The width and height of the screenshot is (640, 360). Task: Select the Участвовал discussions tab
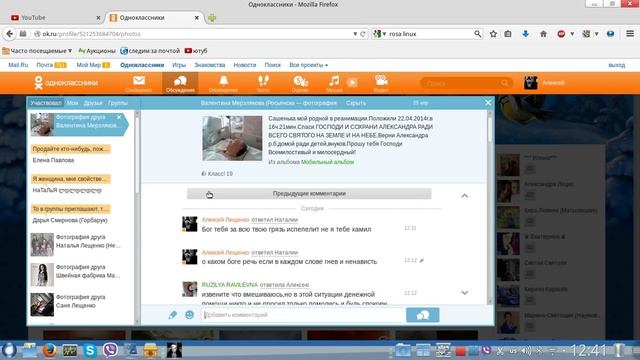pyautogui.click(x=46, y=103)
